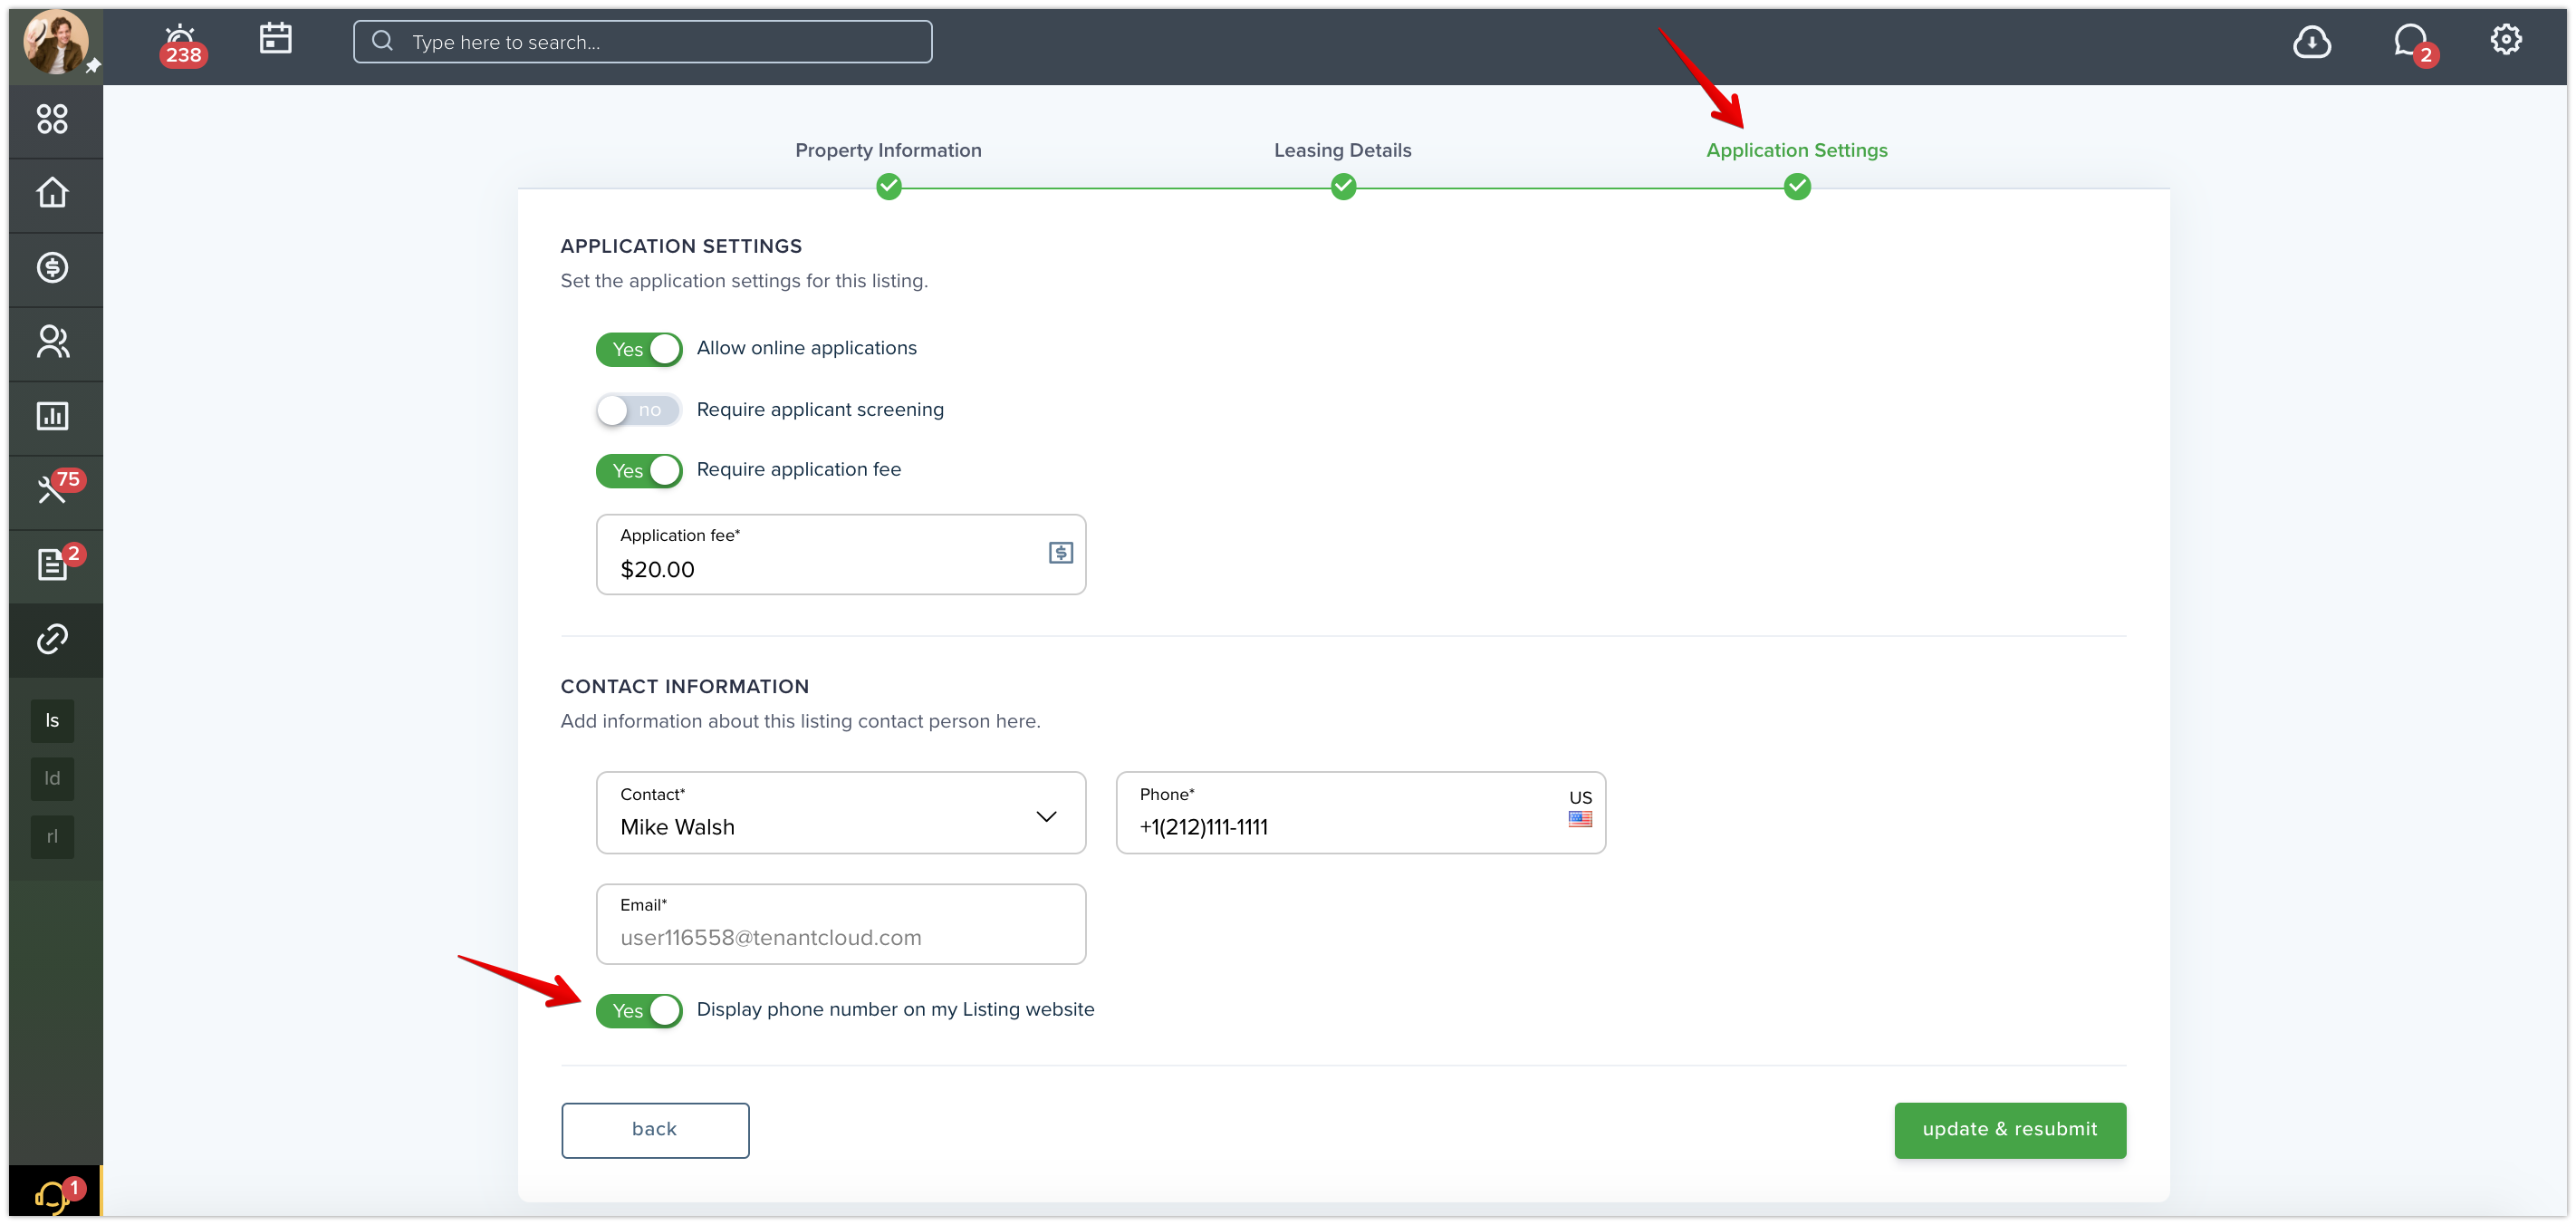Screen dimensions: 2576x1225
Task: Go to Property Information step
Action: pos(888,150)
